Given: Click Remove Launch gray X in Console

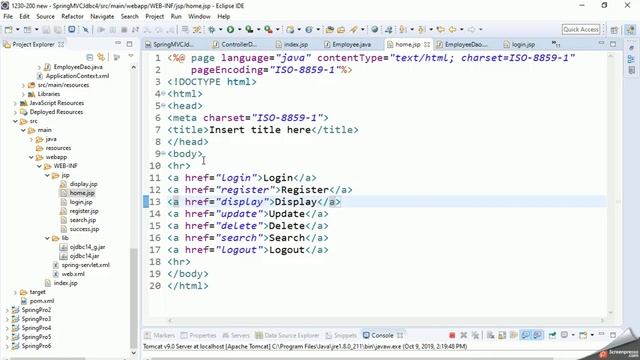Looking at the screenshot, I should (x=464, y=335).
